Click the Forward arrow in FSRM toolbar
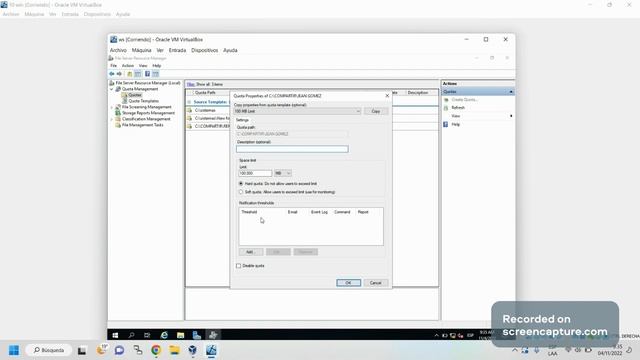This screenshot has height=360, width=640. [x=119, y=74]
